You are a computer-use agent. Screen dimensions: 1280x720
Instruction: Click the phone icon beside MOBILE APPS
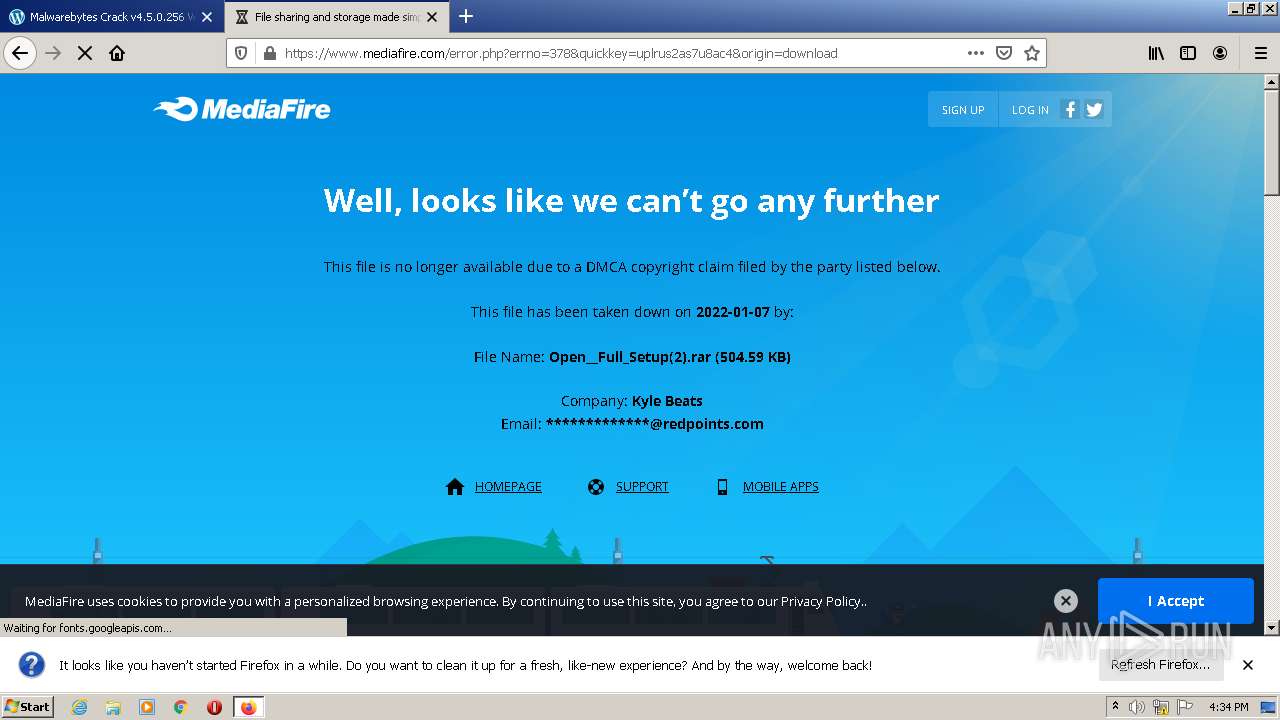pyautogui.click(x=722, y=487)
